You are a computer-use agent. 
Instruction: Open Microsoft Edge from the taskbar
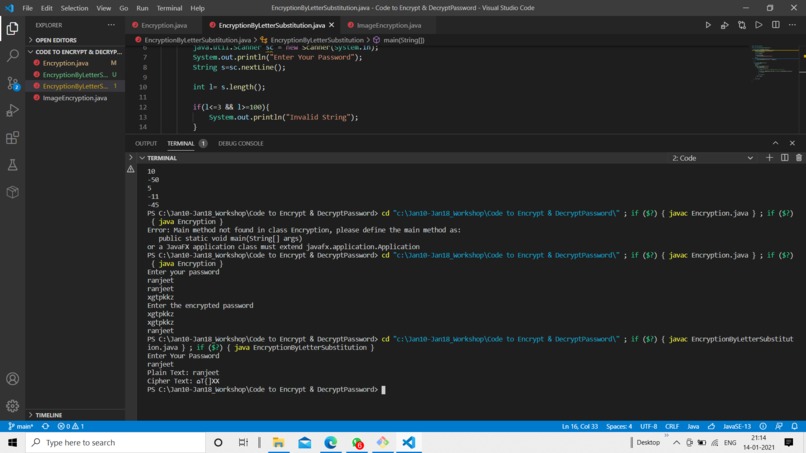click(331, 443)
